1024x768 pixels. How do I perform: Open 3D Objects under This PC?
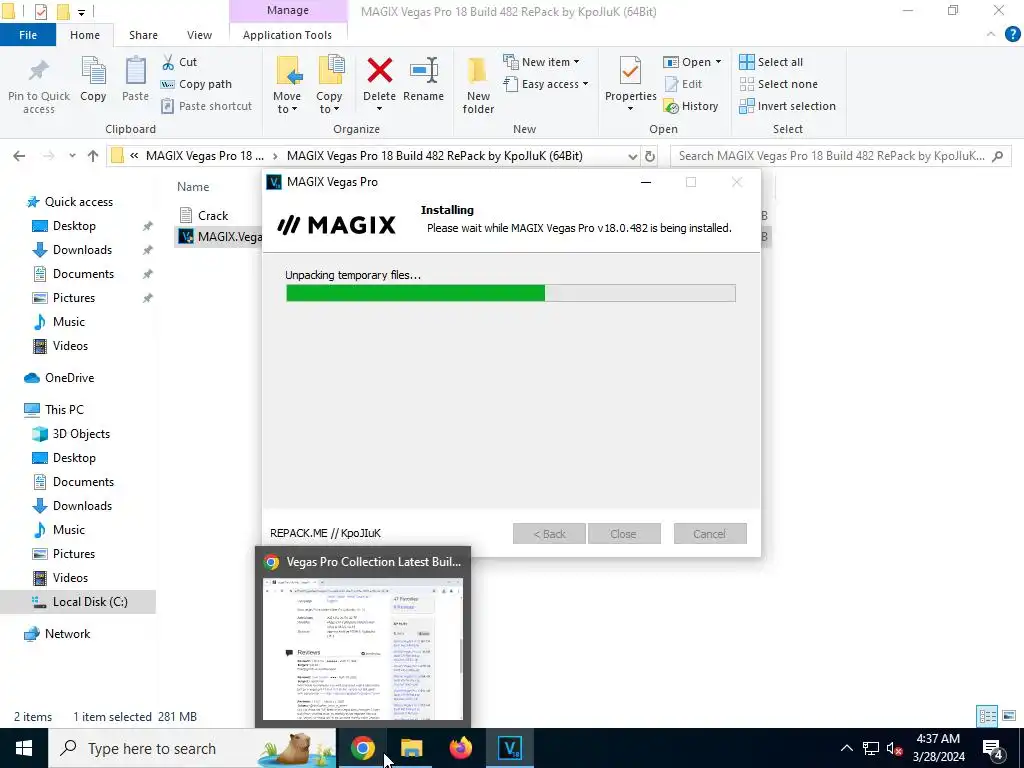[81, 434]
